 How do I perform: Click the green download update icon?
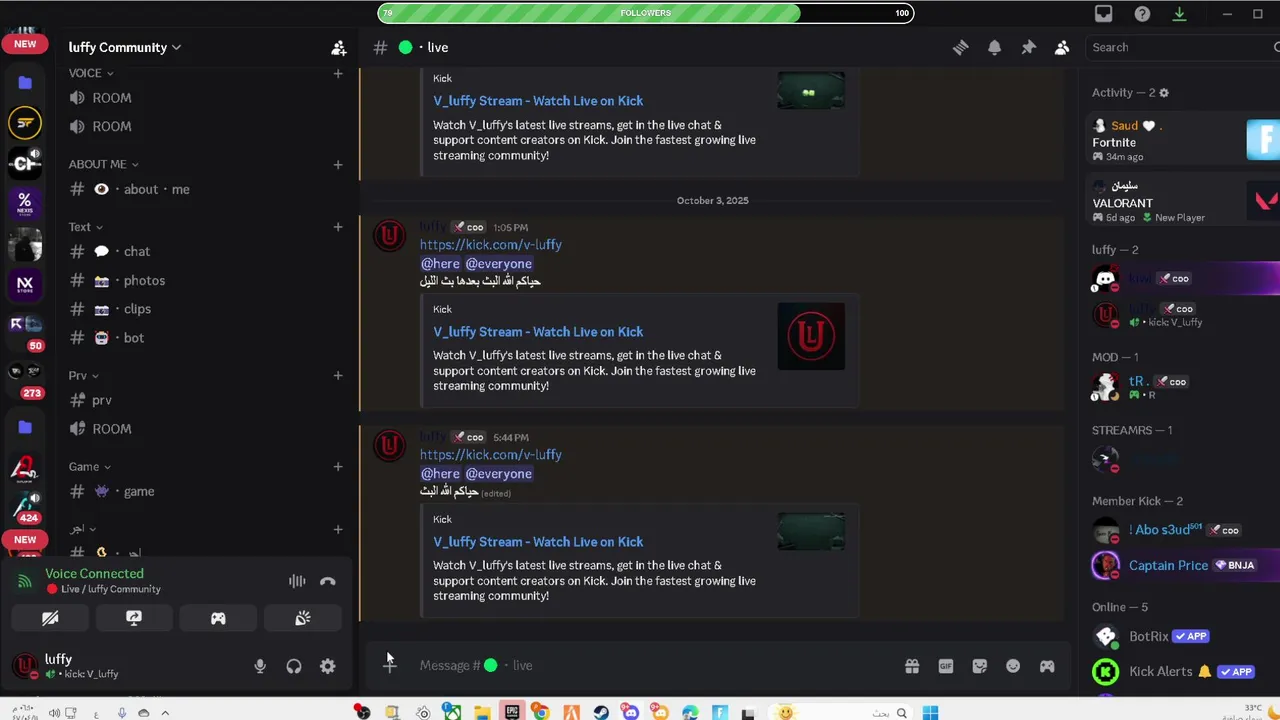[x=1179, y=14]
